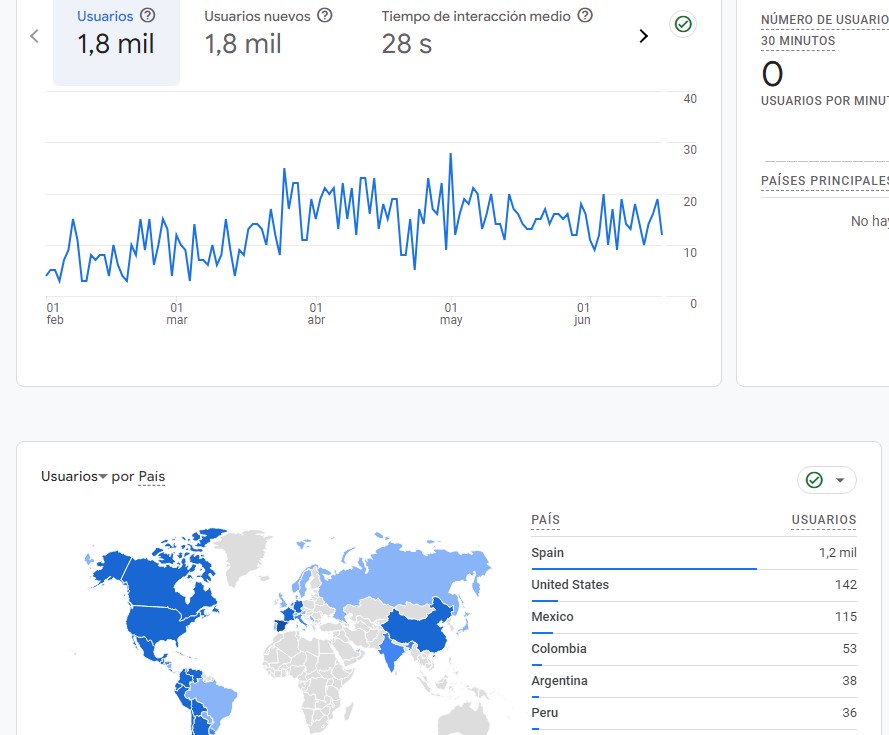Screen dimensions: 889x735
Task: Show next metrics with right chevron
Action: point(644,36)
